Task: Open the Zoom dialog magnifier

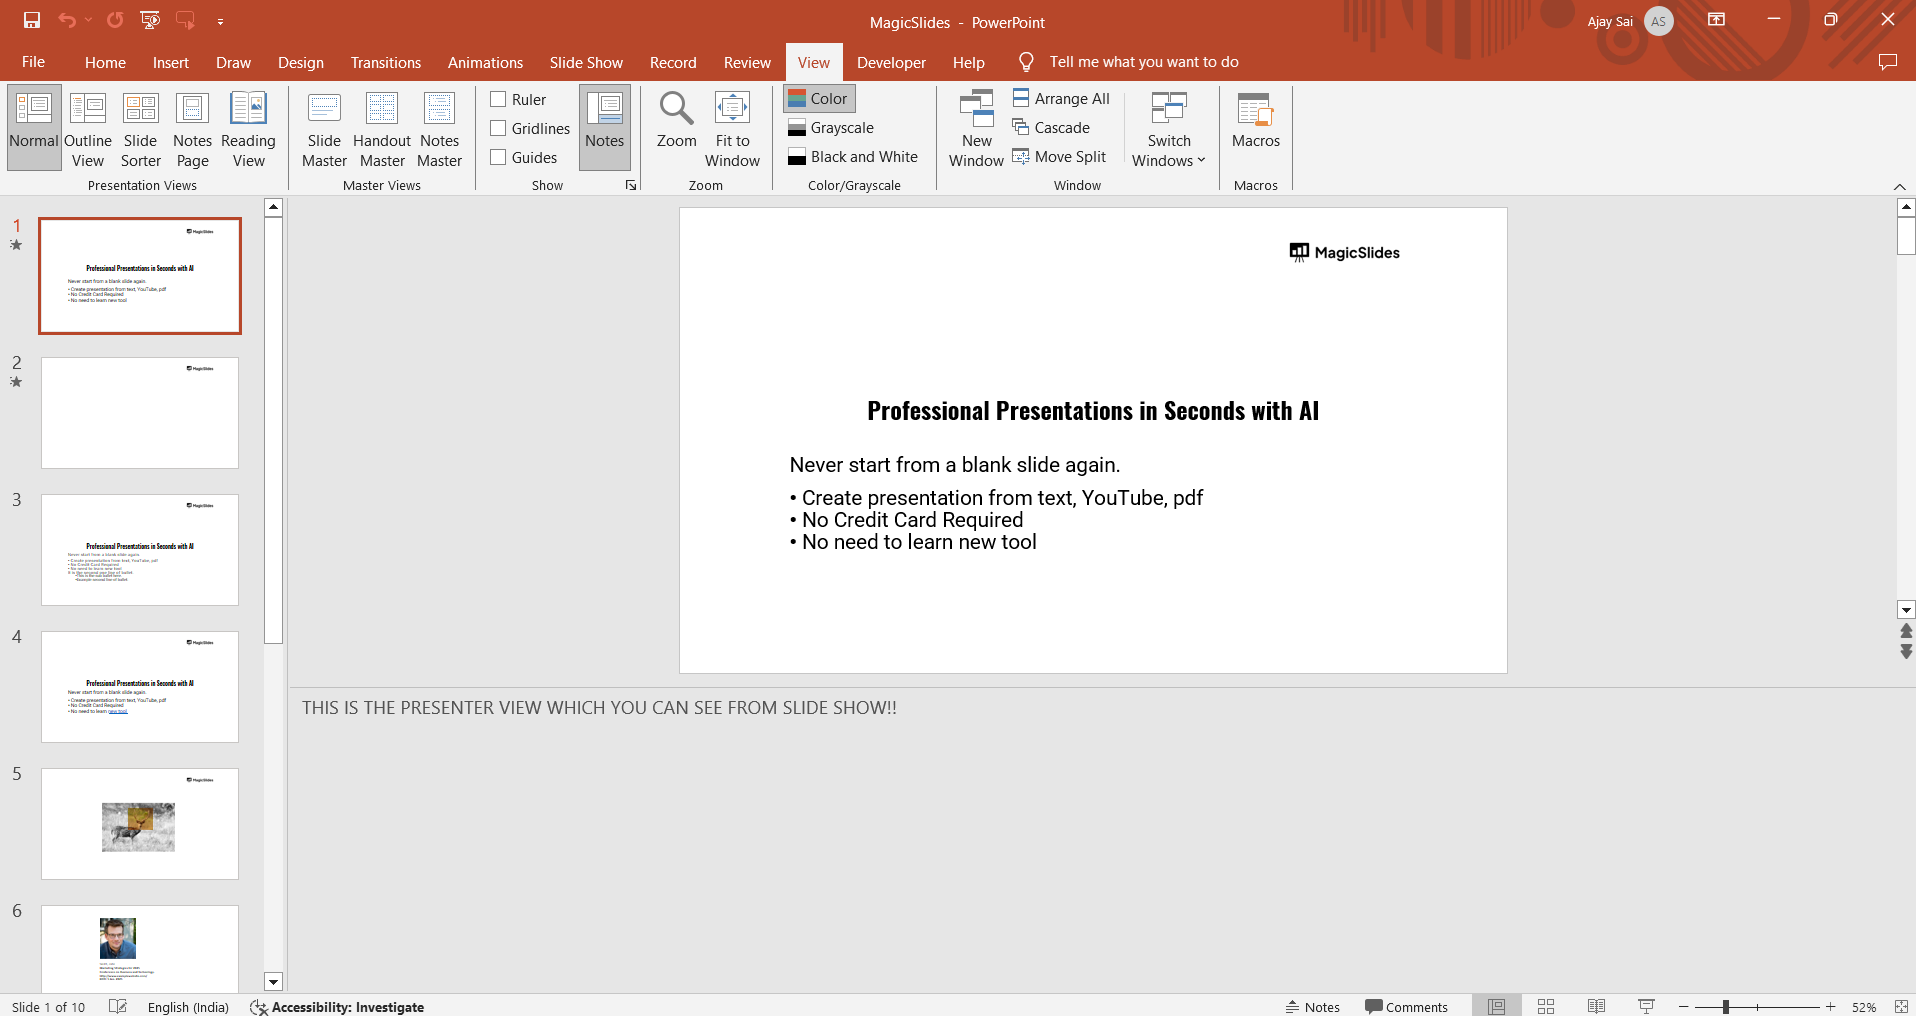Action: 676,120
